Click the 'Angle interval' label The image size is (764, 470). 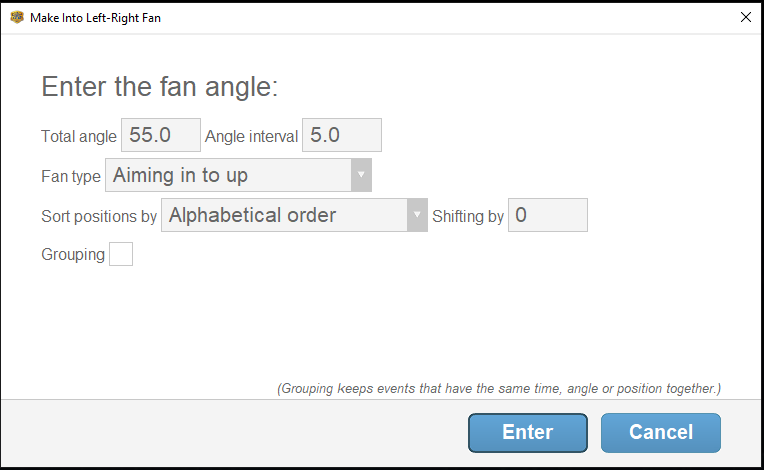[x=251, y=136]
